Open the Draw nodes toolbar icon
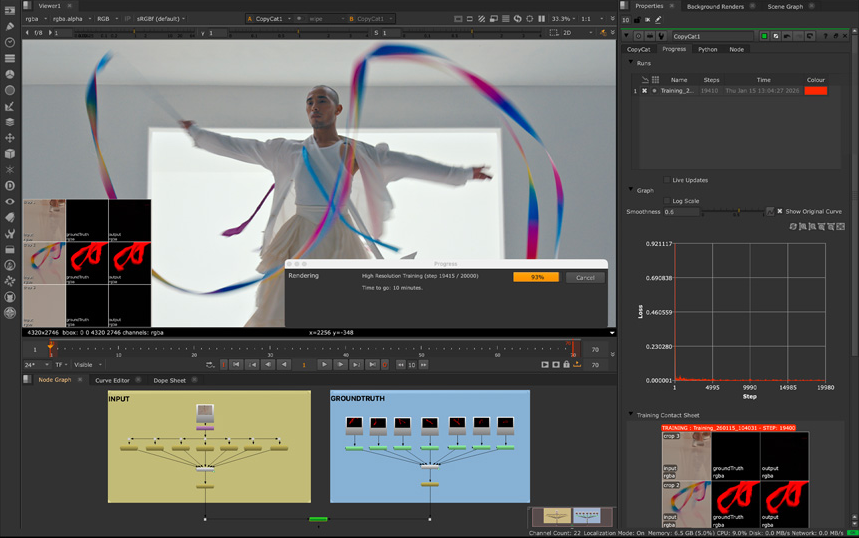 pos(10,27)
